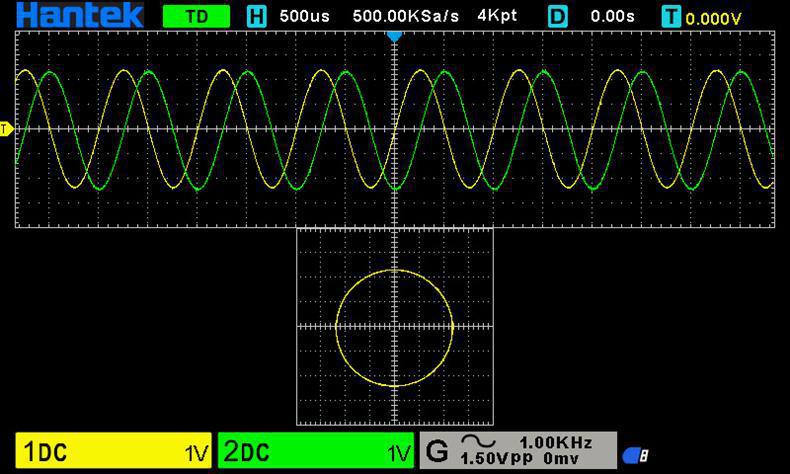
Task: Select the horizontal timebase H icon
Action: click(x=257, y=16)
